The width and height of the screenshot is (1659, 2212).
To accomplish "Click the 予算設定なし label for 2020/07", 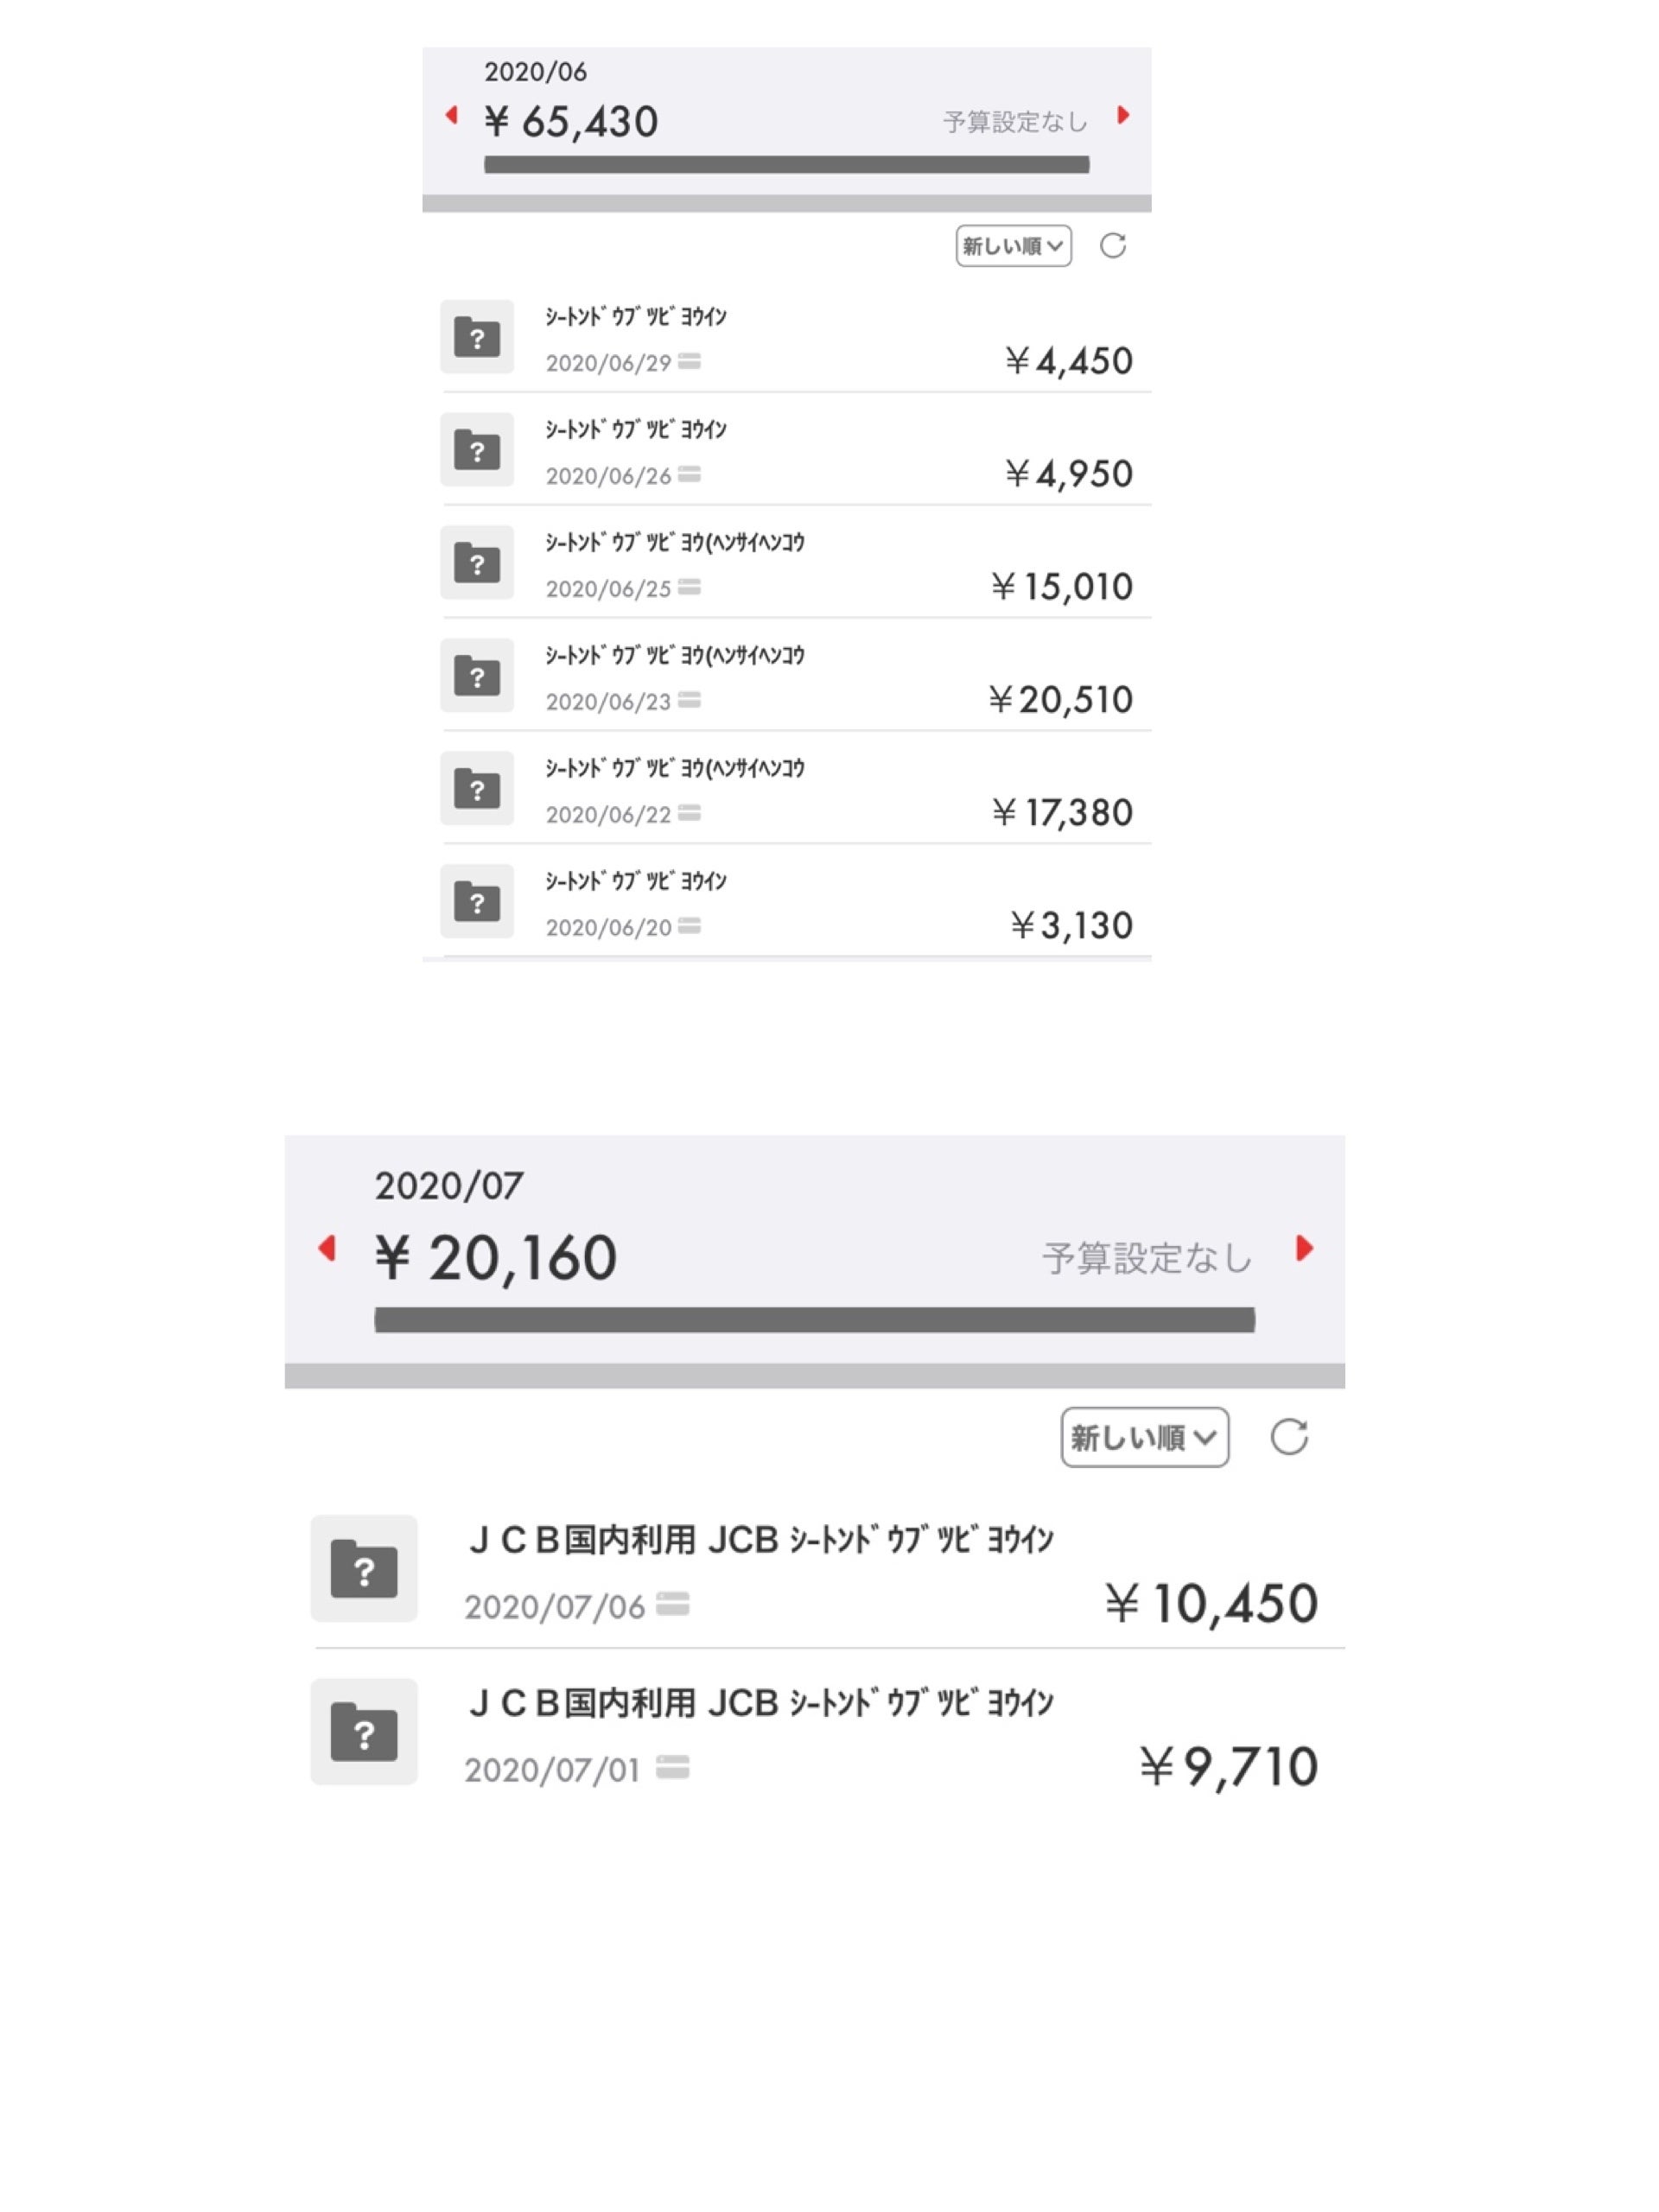I will (x=1147, y=1258).
